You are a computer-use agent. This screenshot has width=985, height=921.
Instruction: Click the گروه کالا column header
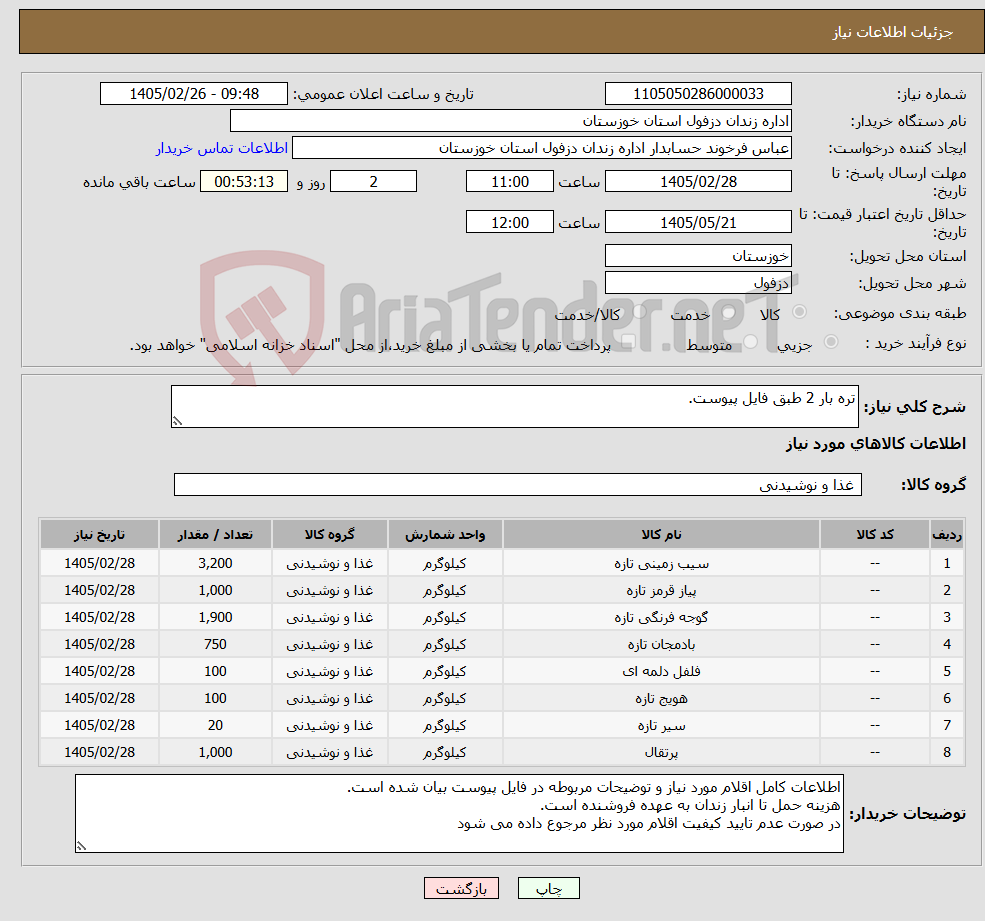(x=330, y=535)
